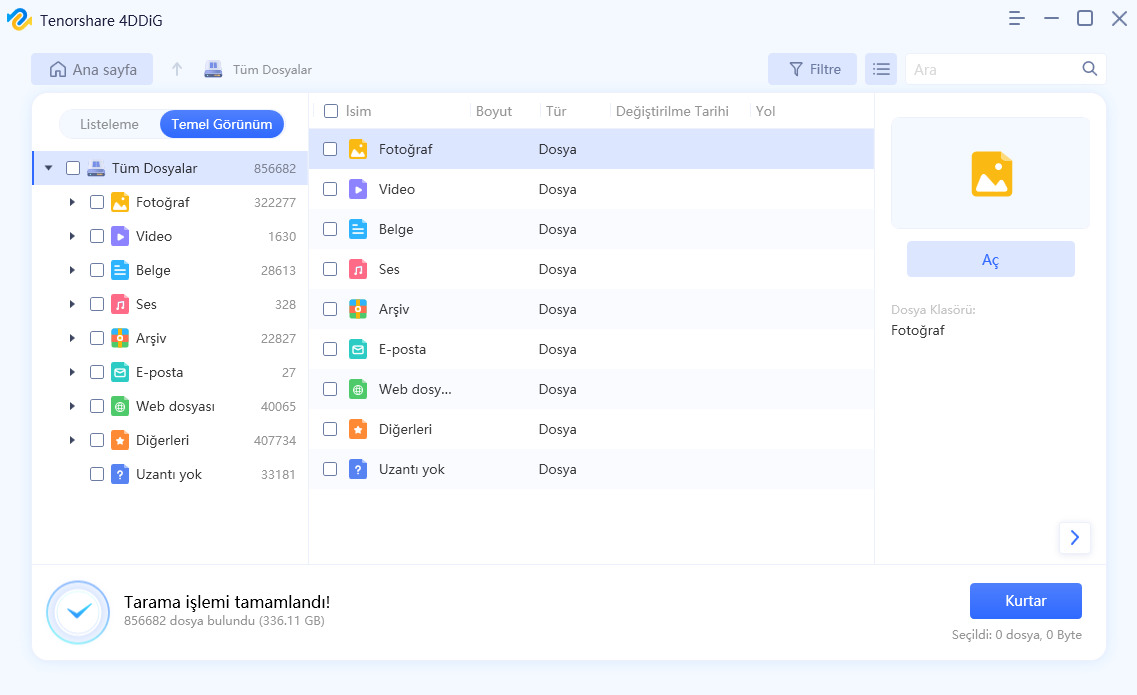Click the Uzantı yok question icon in tree
1137x695 pixels.
(x=120, y=474)
